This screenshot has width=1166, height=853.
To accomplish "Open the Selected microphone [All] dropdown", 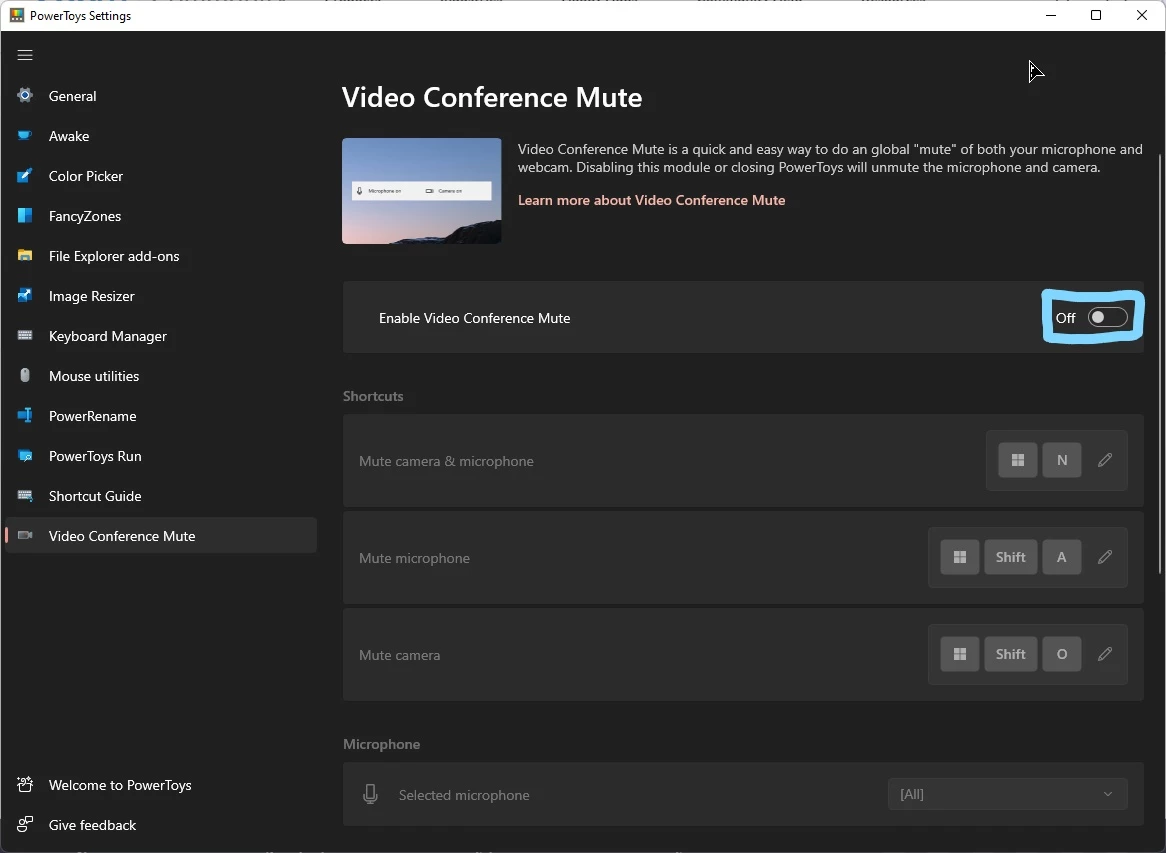I will click(1008, 794).
